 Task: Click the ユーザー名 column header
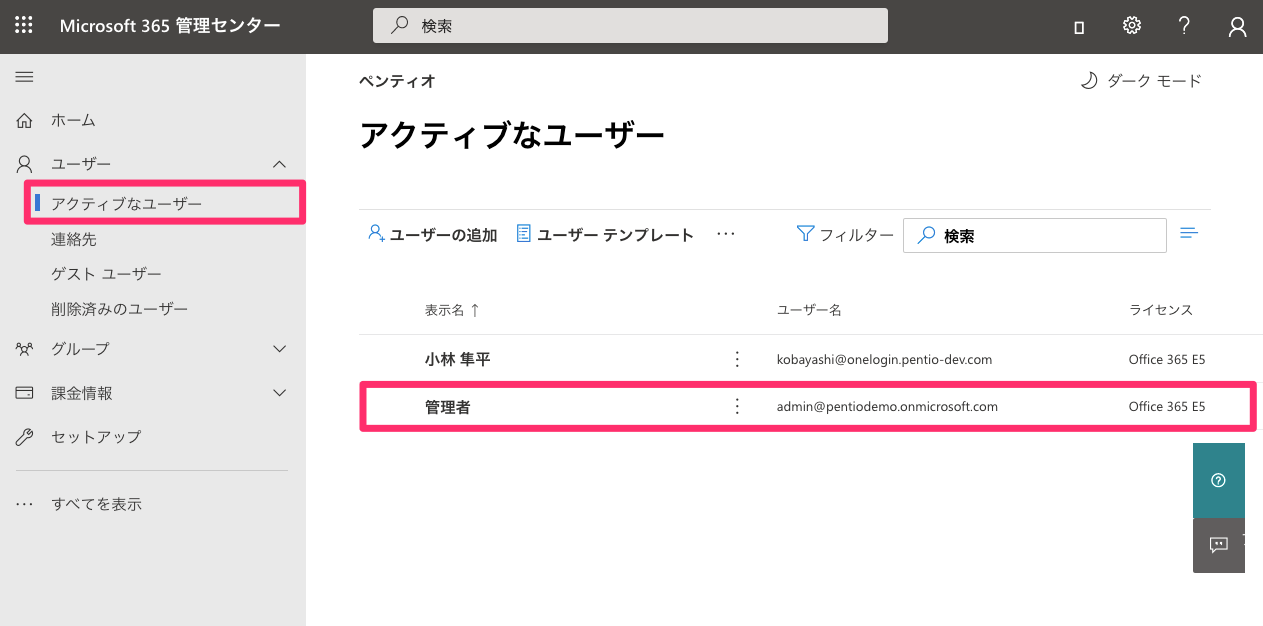[x=809, y=310]
